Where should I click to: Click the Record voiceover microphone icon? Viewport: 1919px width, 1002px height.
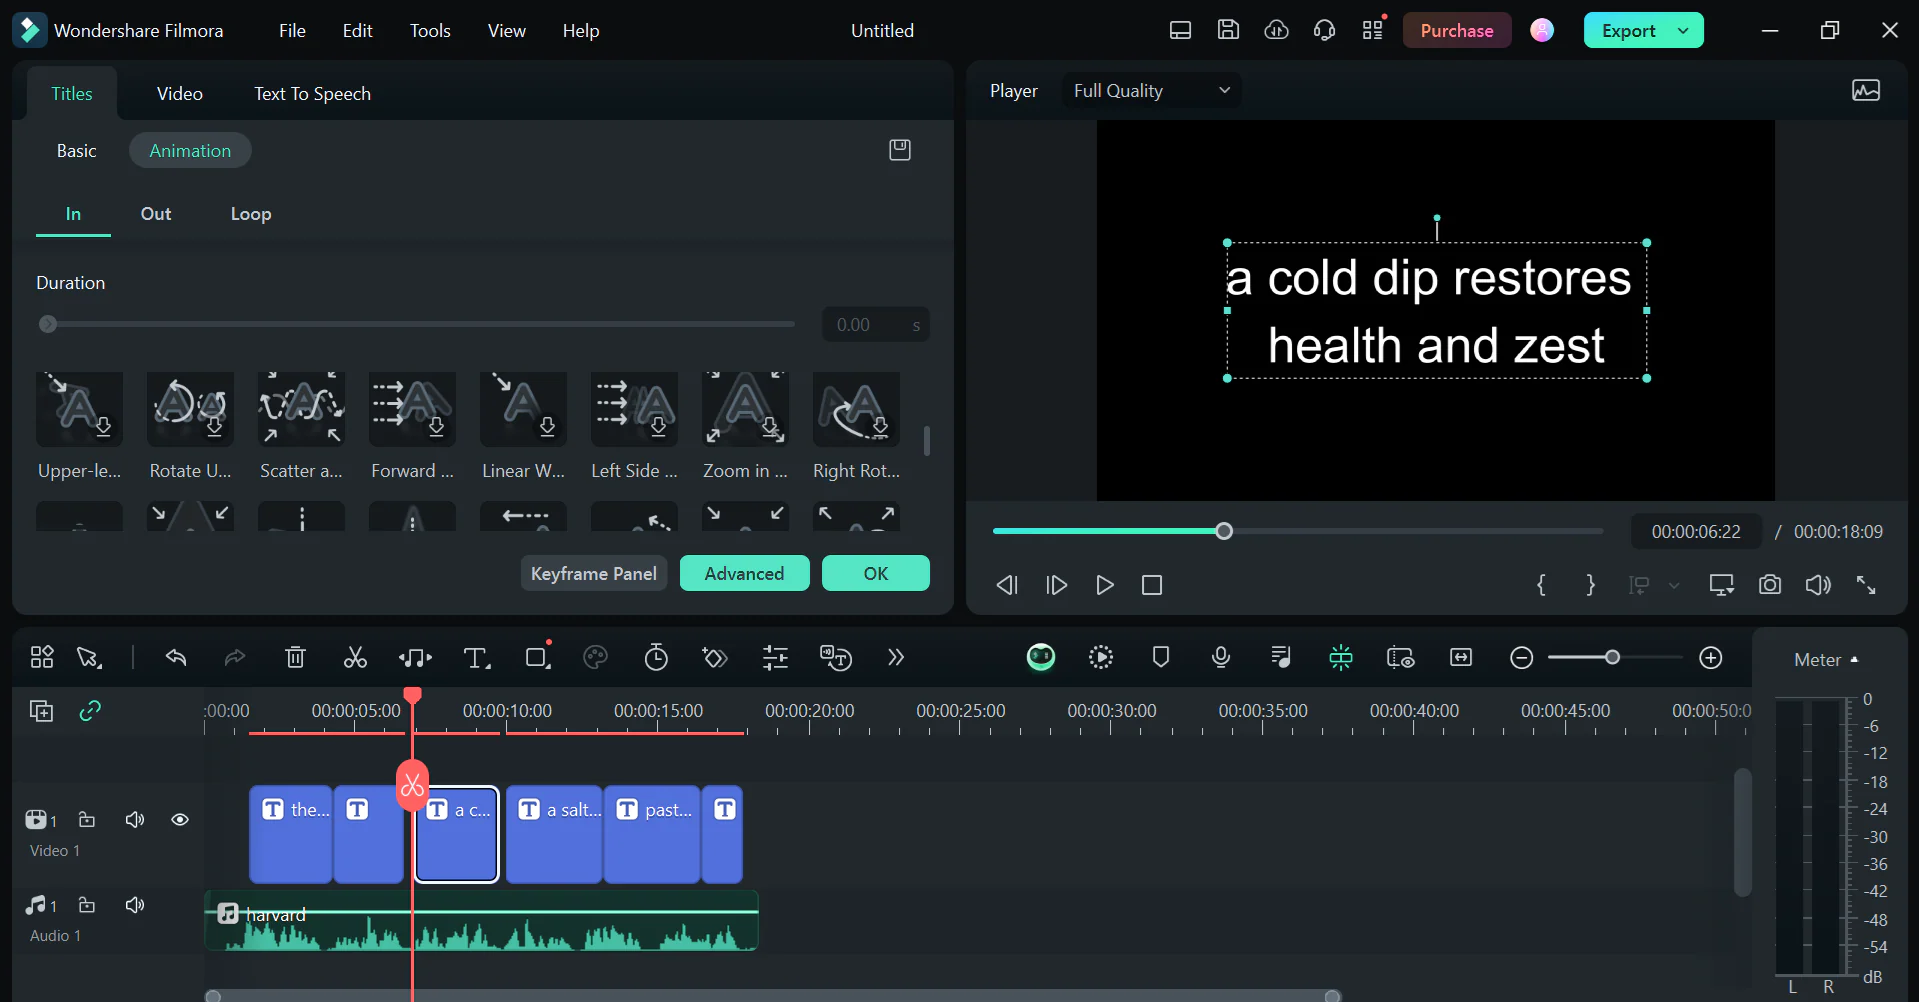[x=1220, y=657]
